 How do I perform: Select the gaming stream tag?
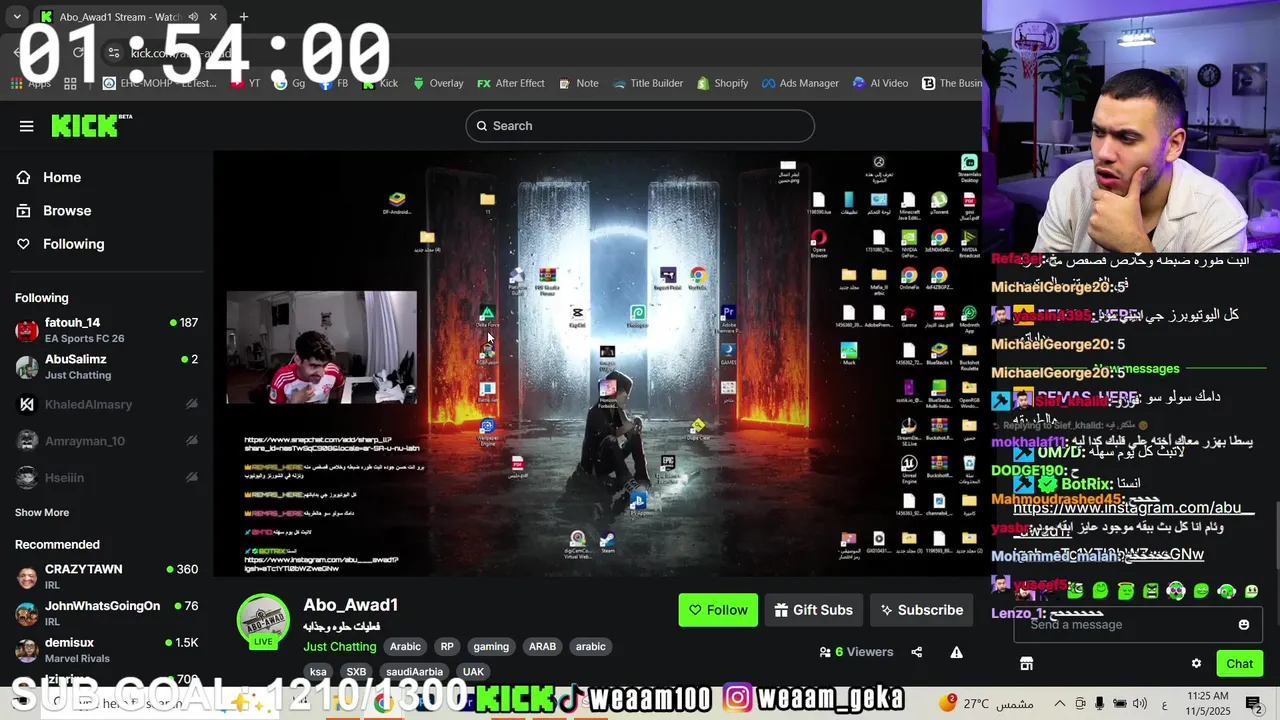click(491, 646)
